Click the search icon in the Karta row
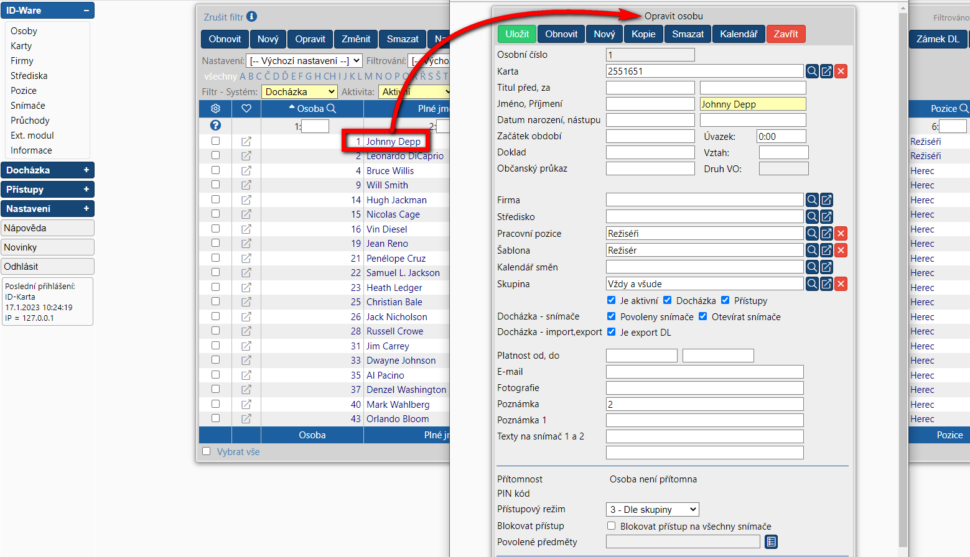The image size is (970, 557). (812, 71)
